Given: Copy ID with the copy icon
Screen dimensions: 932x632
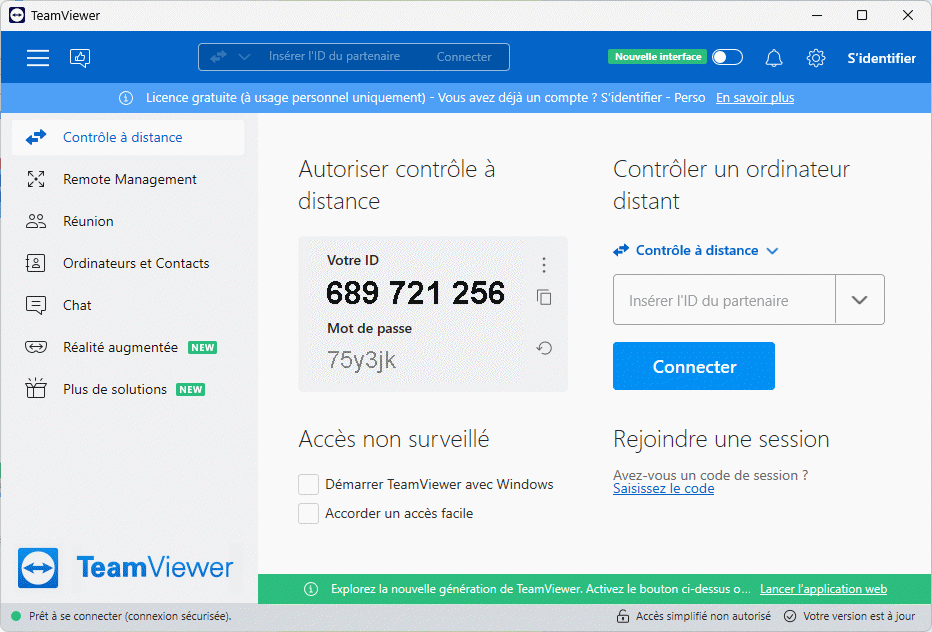Looking at the screenshot, I should [544, 297].
